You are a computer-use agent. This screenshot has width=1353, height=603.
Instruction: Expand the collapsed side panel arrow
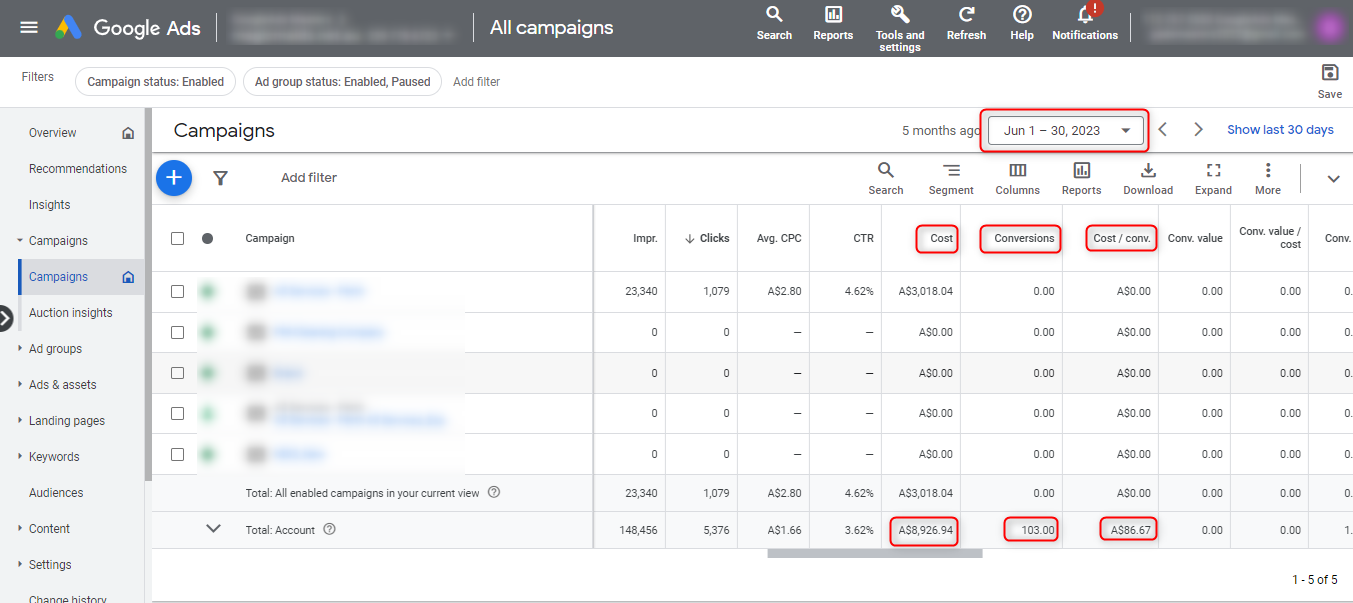[5, 318]
